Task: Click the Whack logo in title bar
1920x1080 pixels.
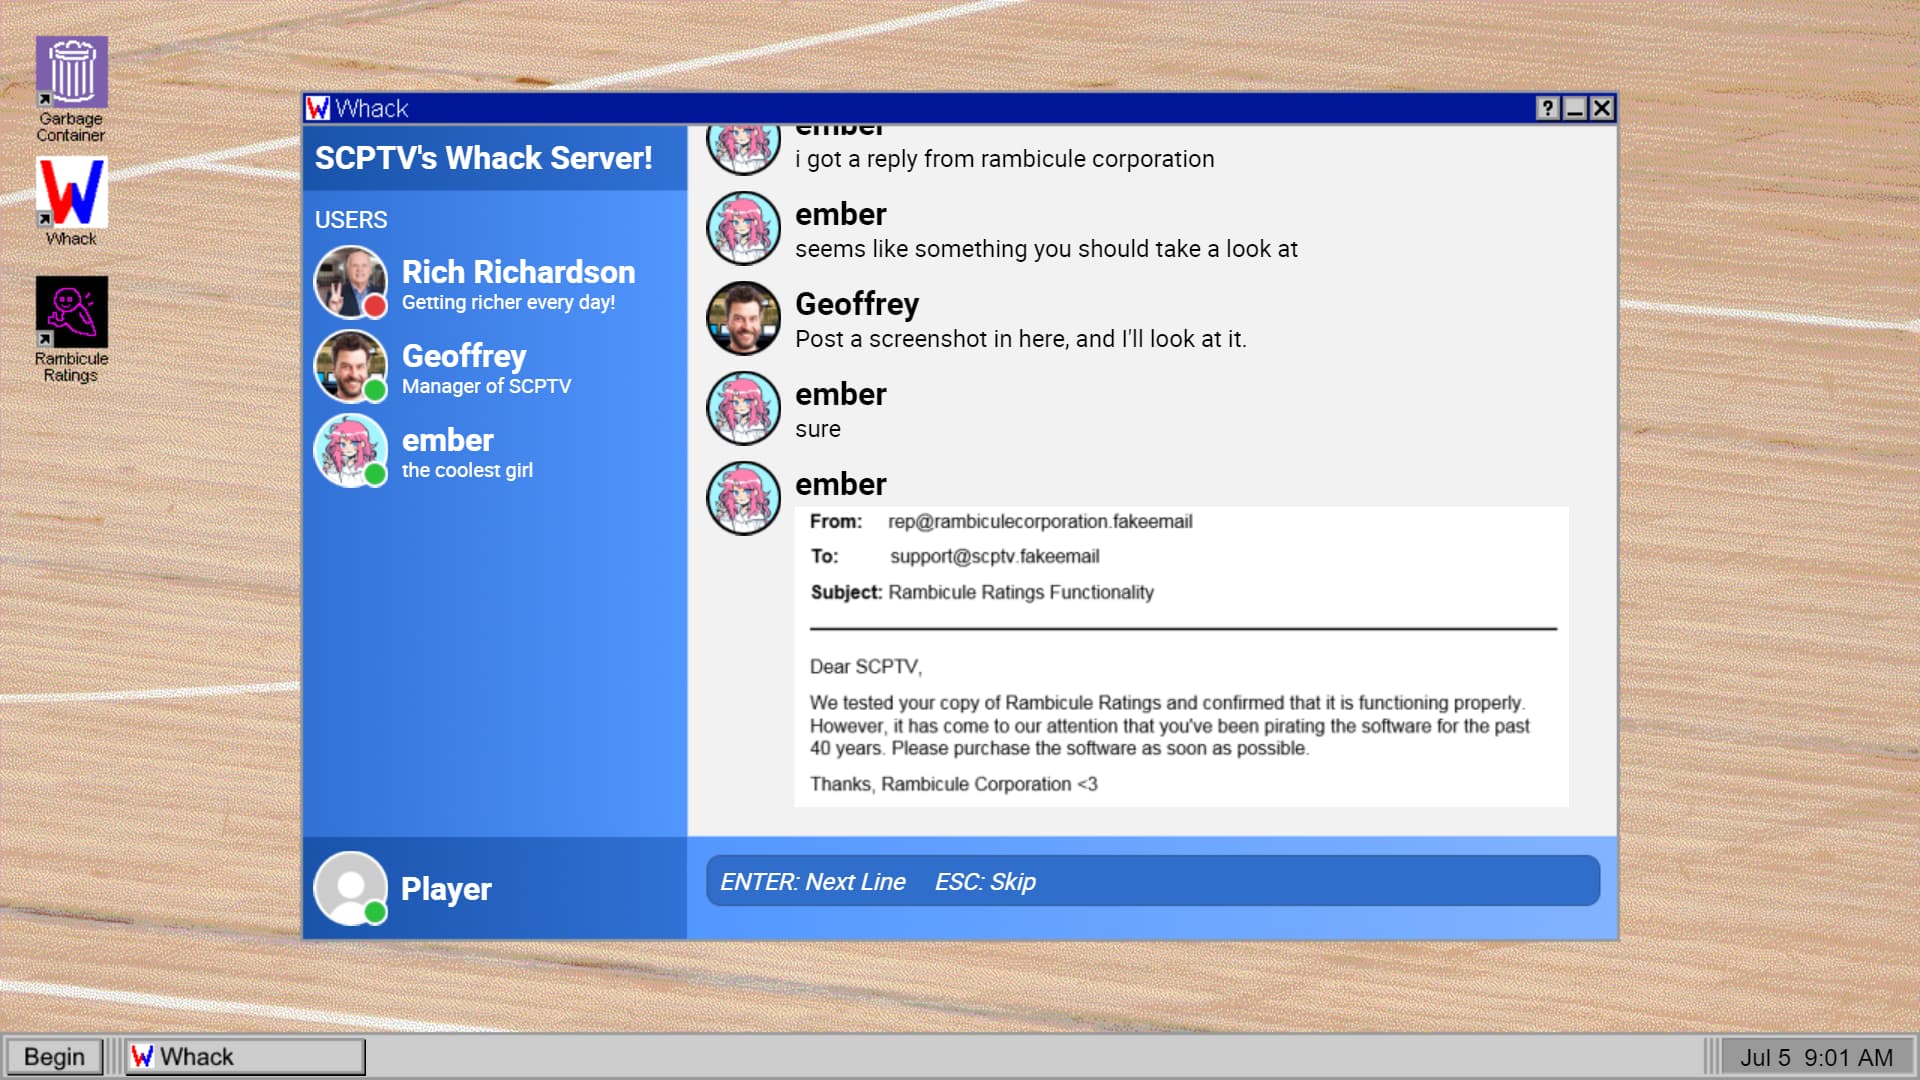Action: point(318,108)
